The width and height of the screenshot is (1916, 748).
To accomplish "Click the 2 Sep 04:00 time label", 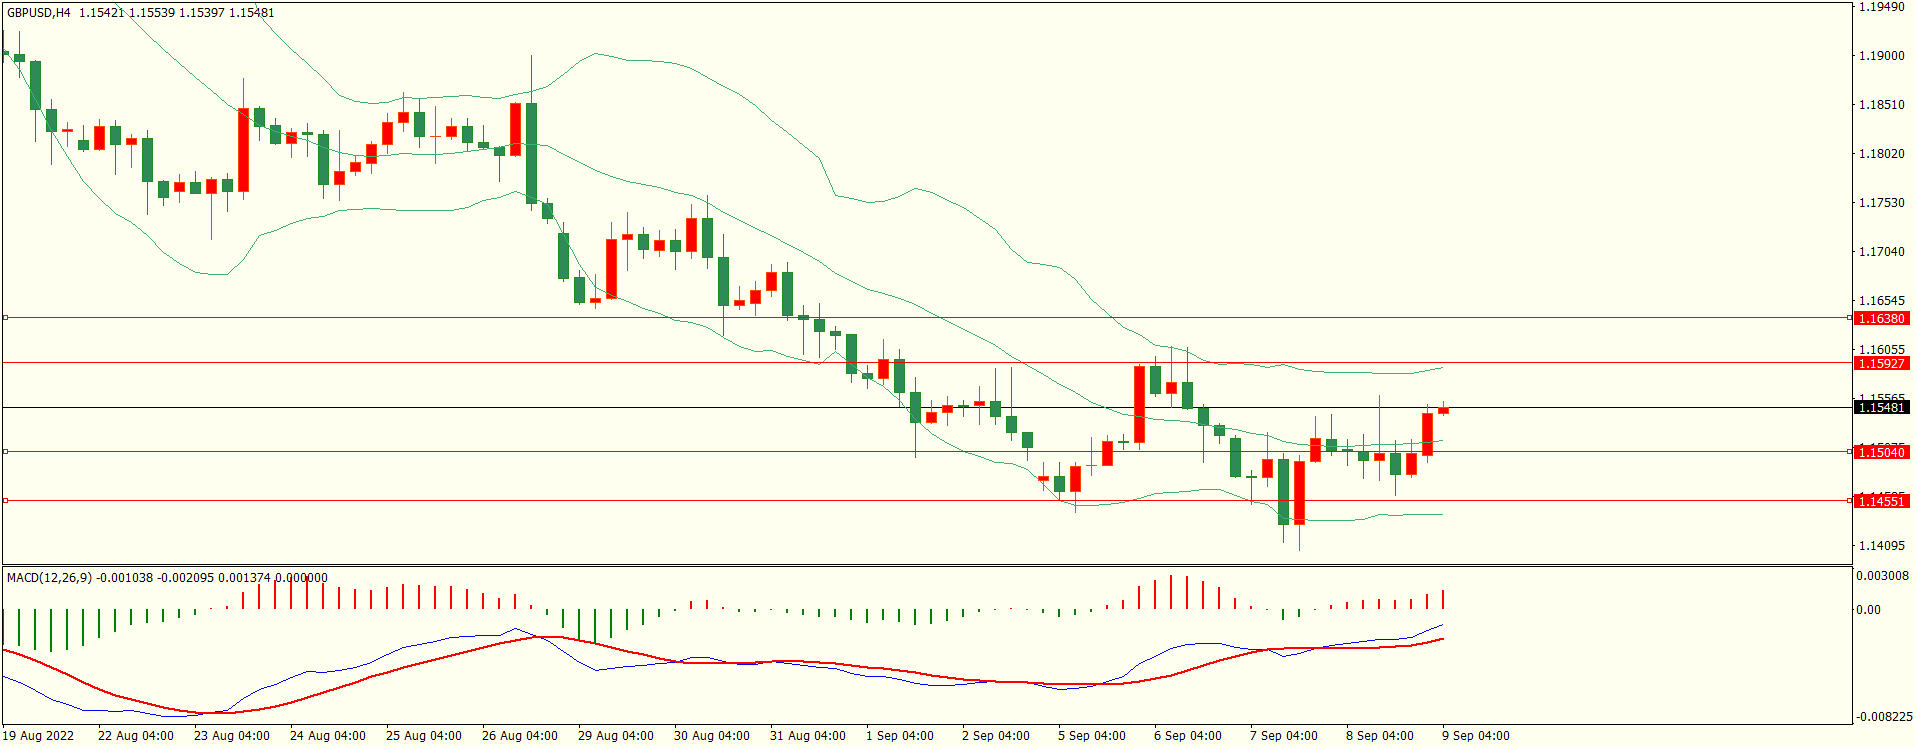I will click(x=996, y=736).
